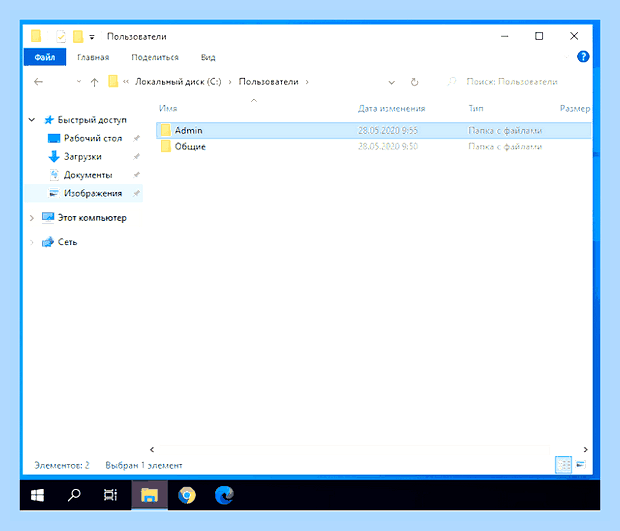Click the Admin date 28.05.2020 9:55
The image size is (620, 531).
click(388, 130)
